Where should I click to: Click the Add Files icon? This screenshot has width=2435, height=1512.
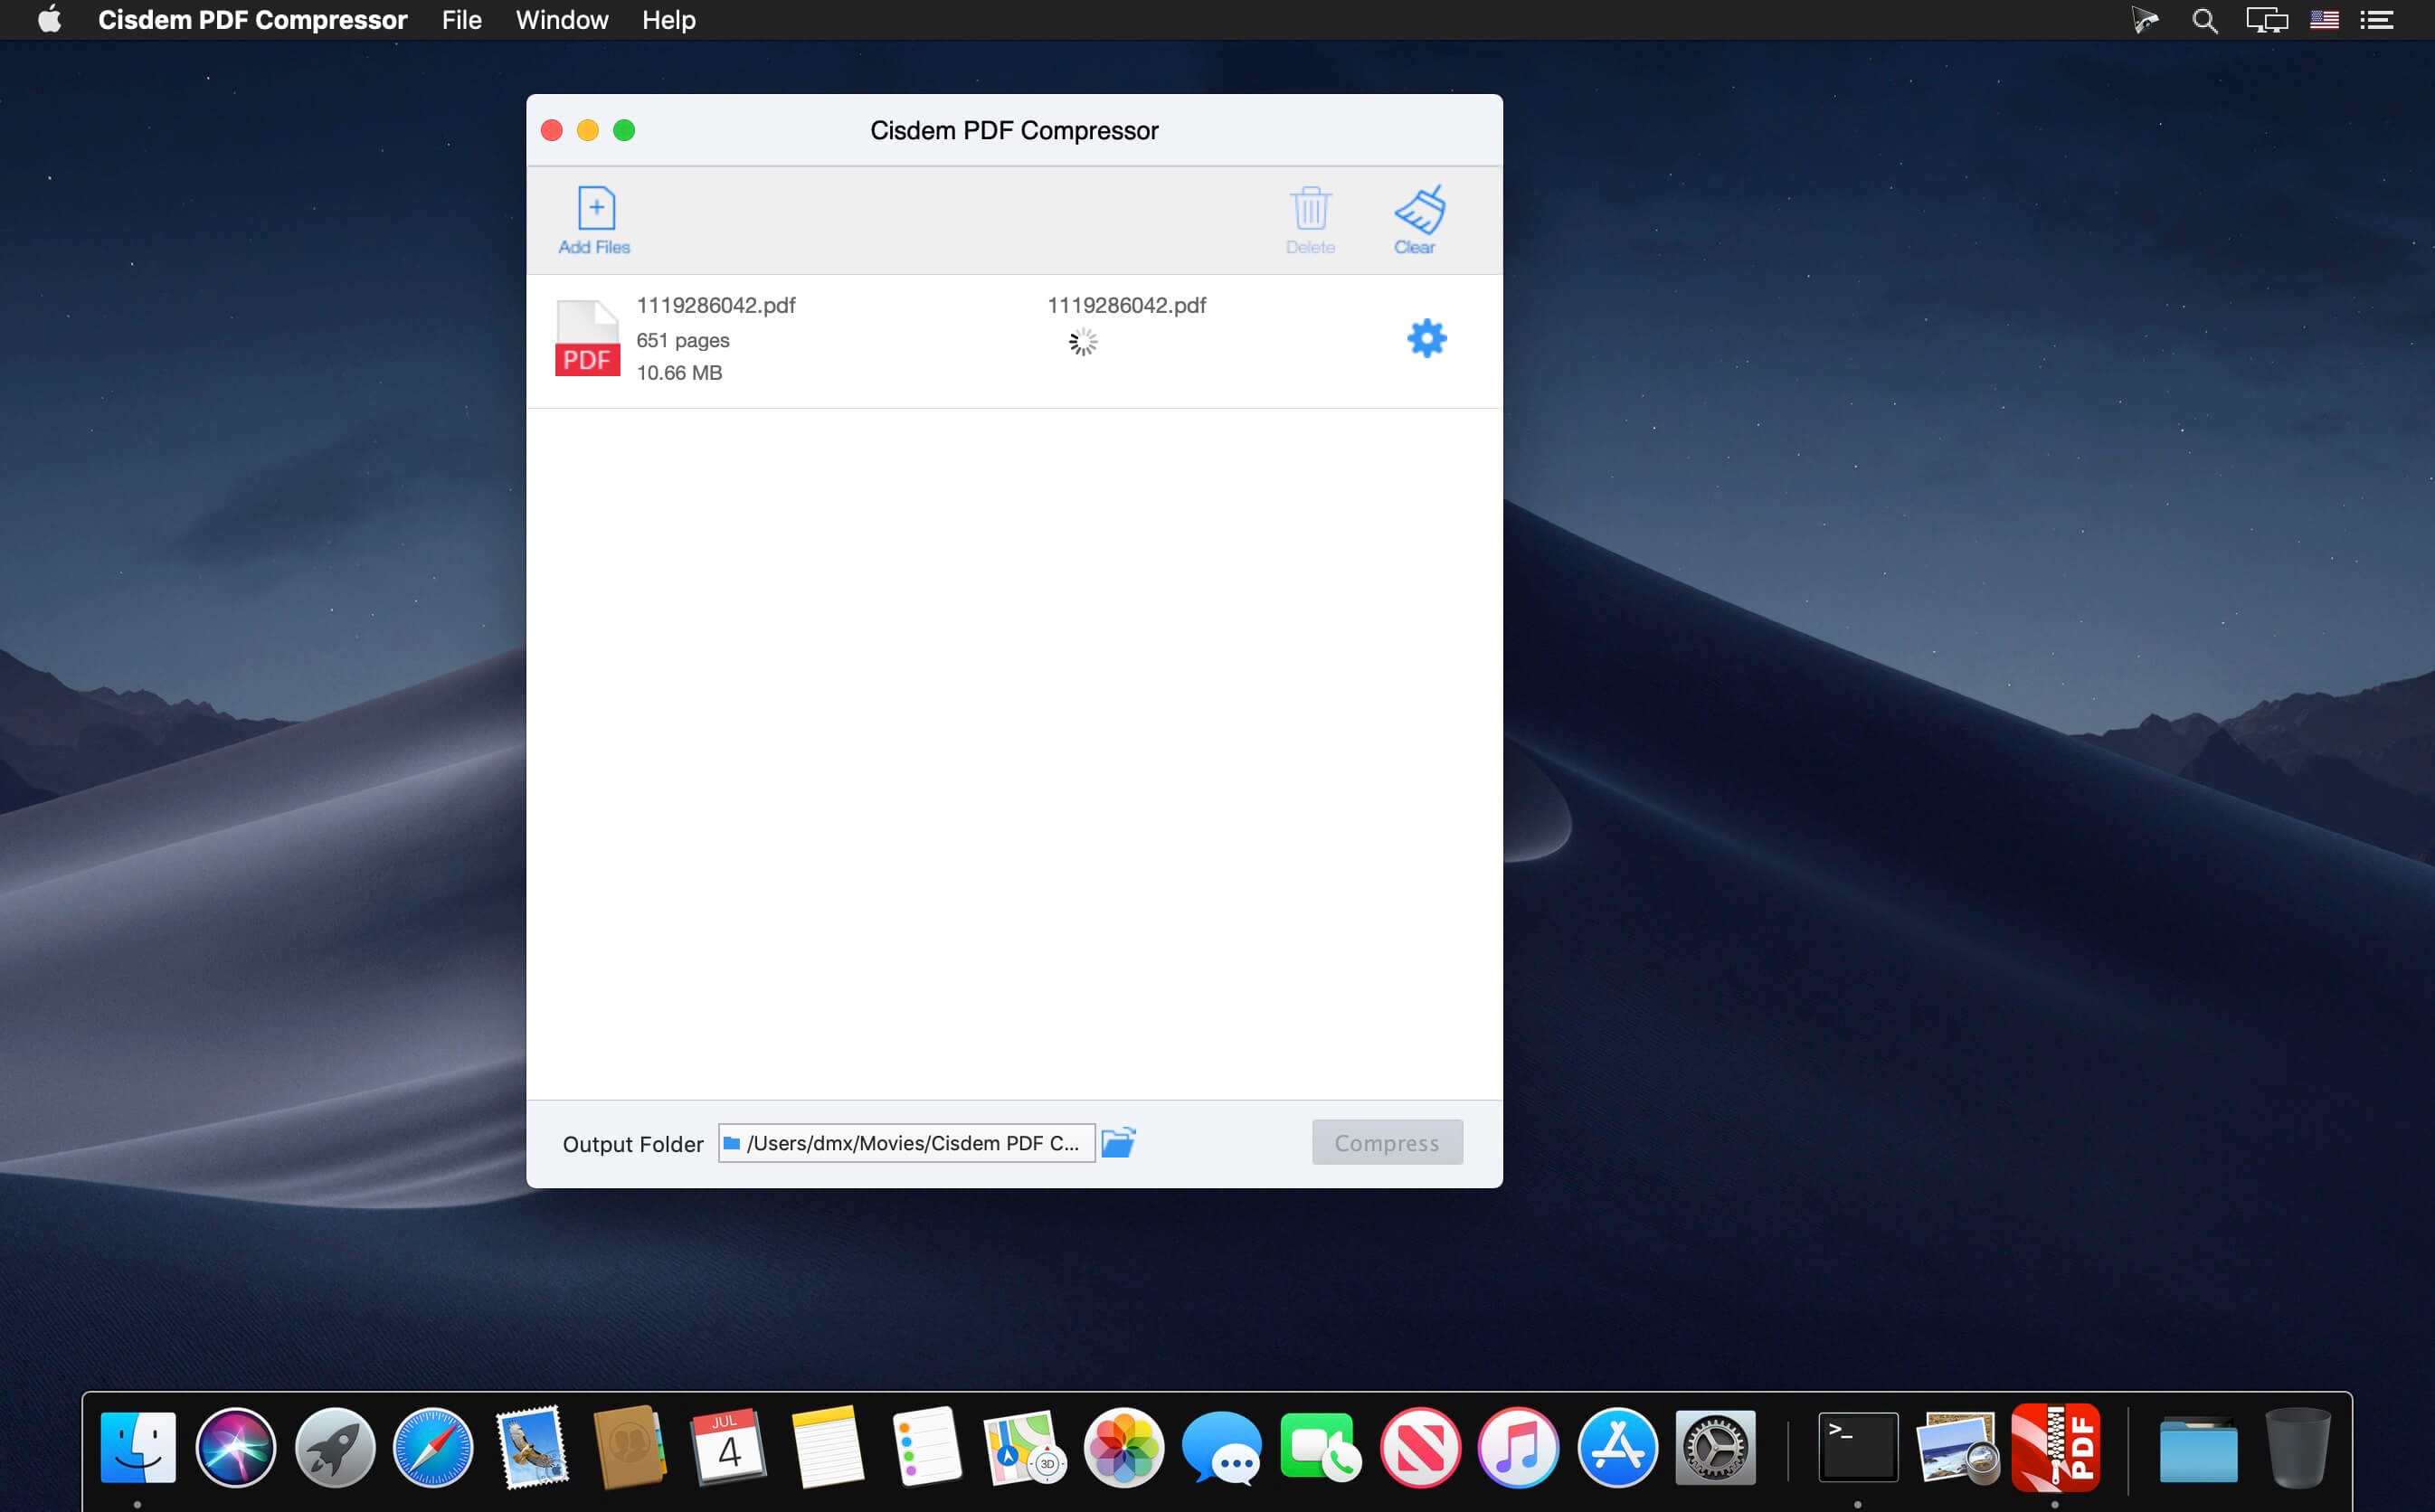coord(595,209)
